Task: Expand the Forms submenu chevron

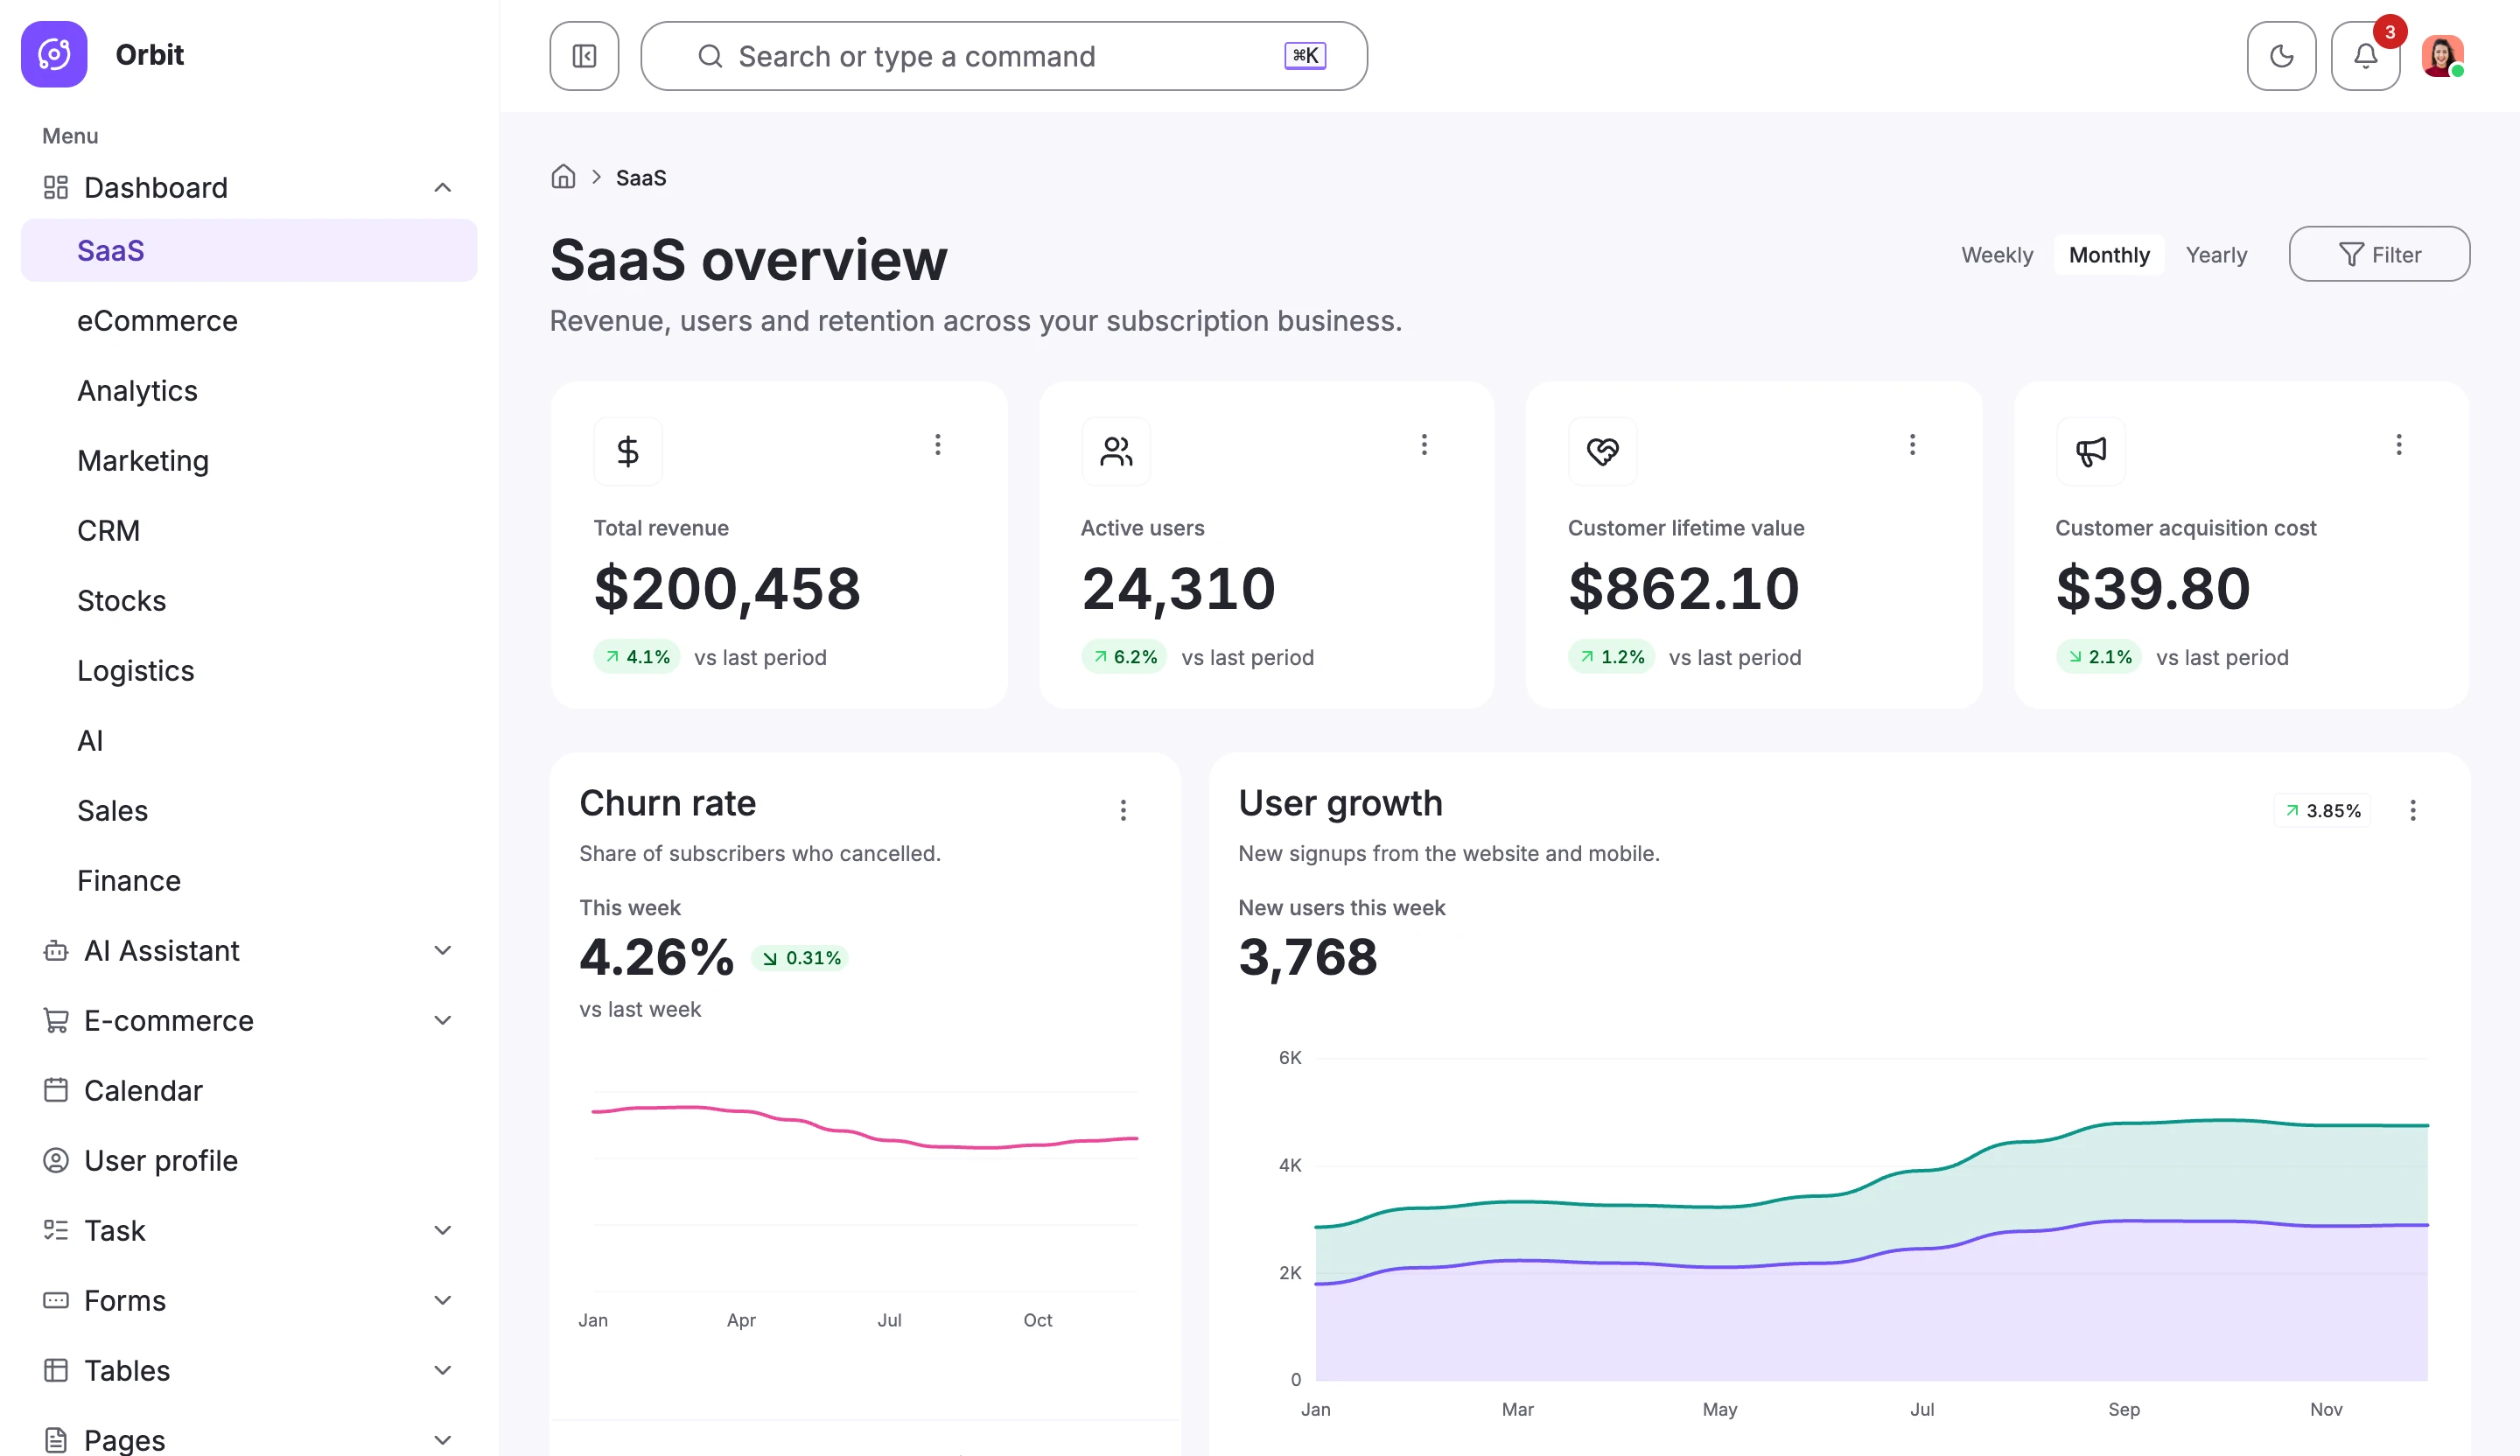Action: pyautogui.click(x=443, y=1300)
